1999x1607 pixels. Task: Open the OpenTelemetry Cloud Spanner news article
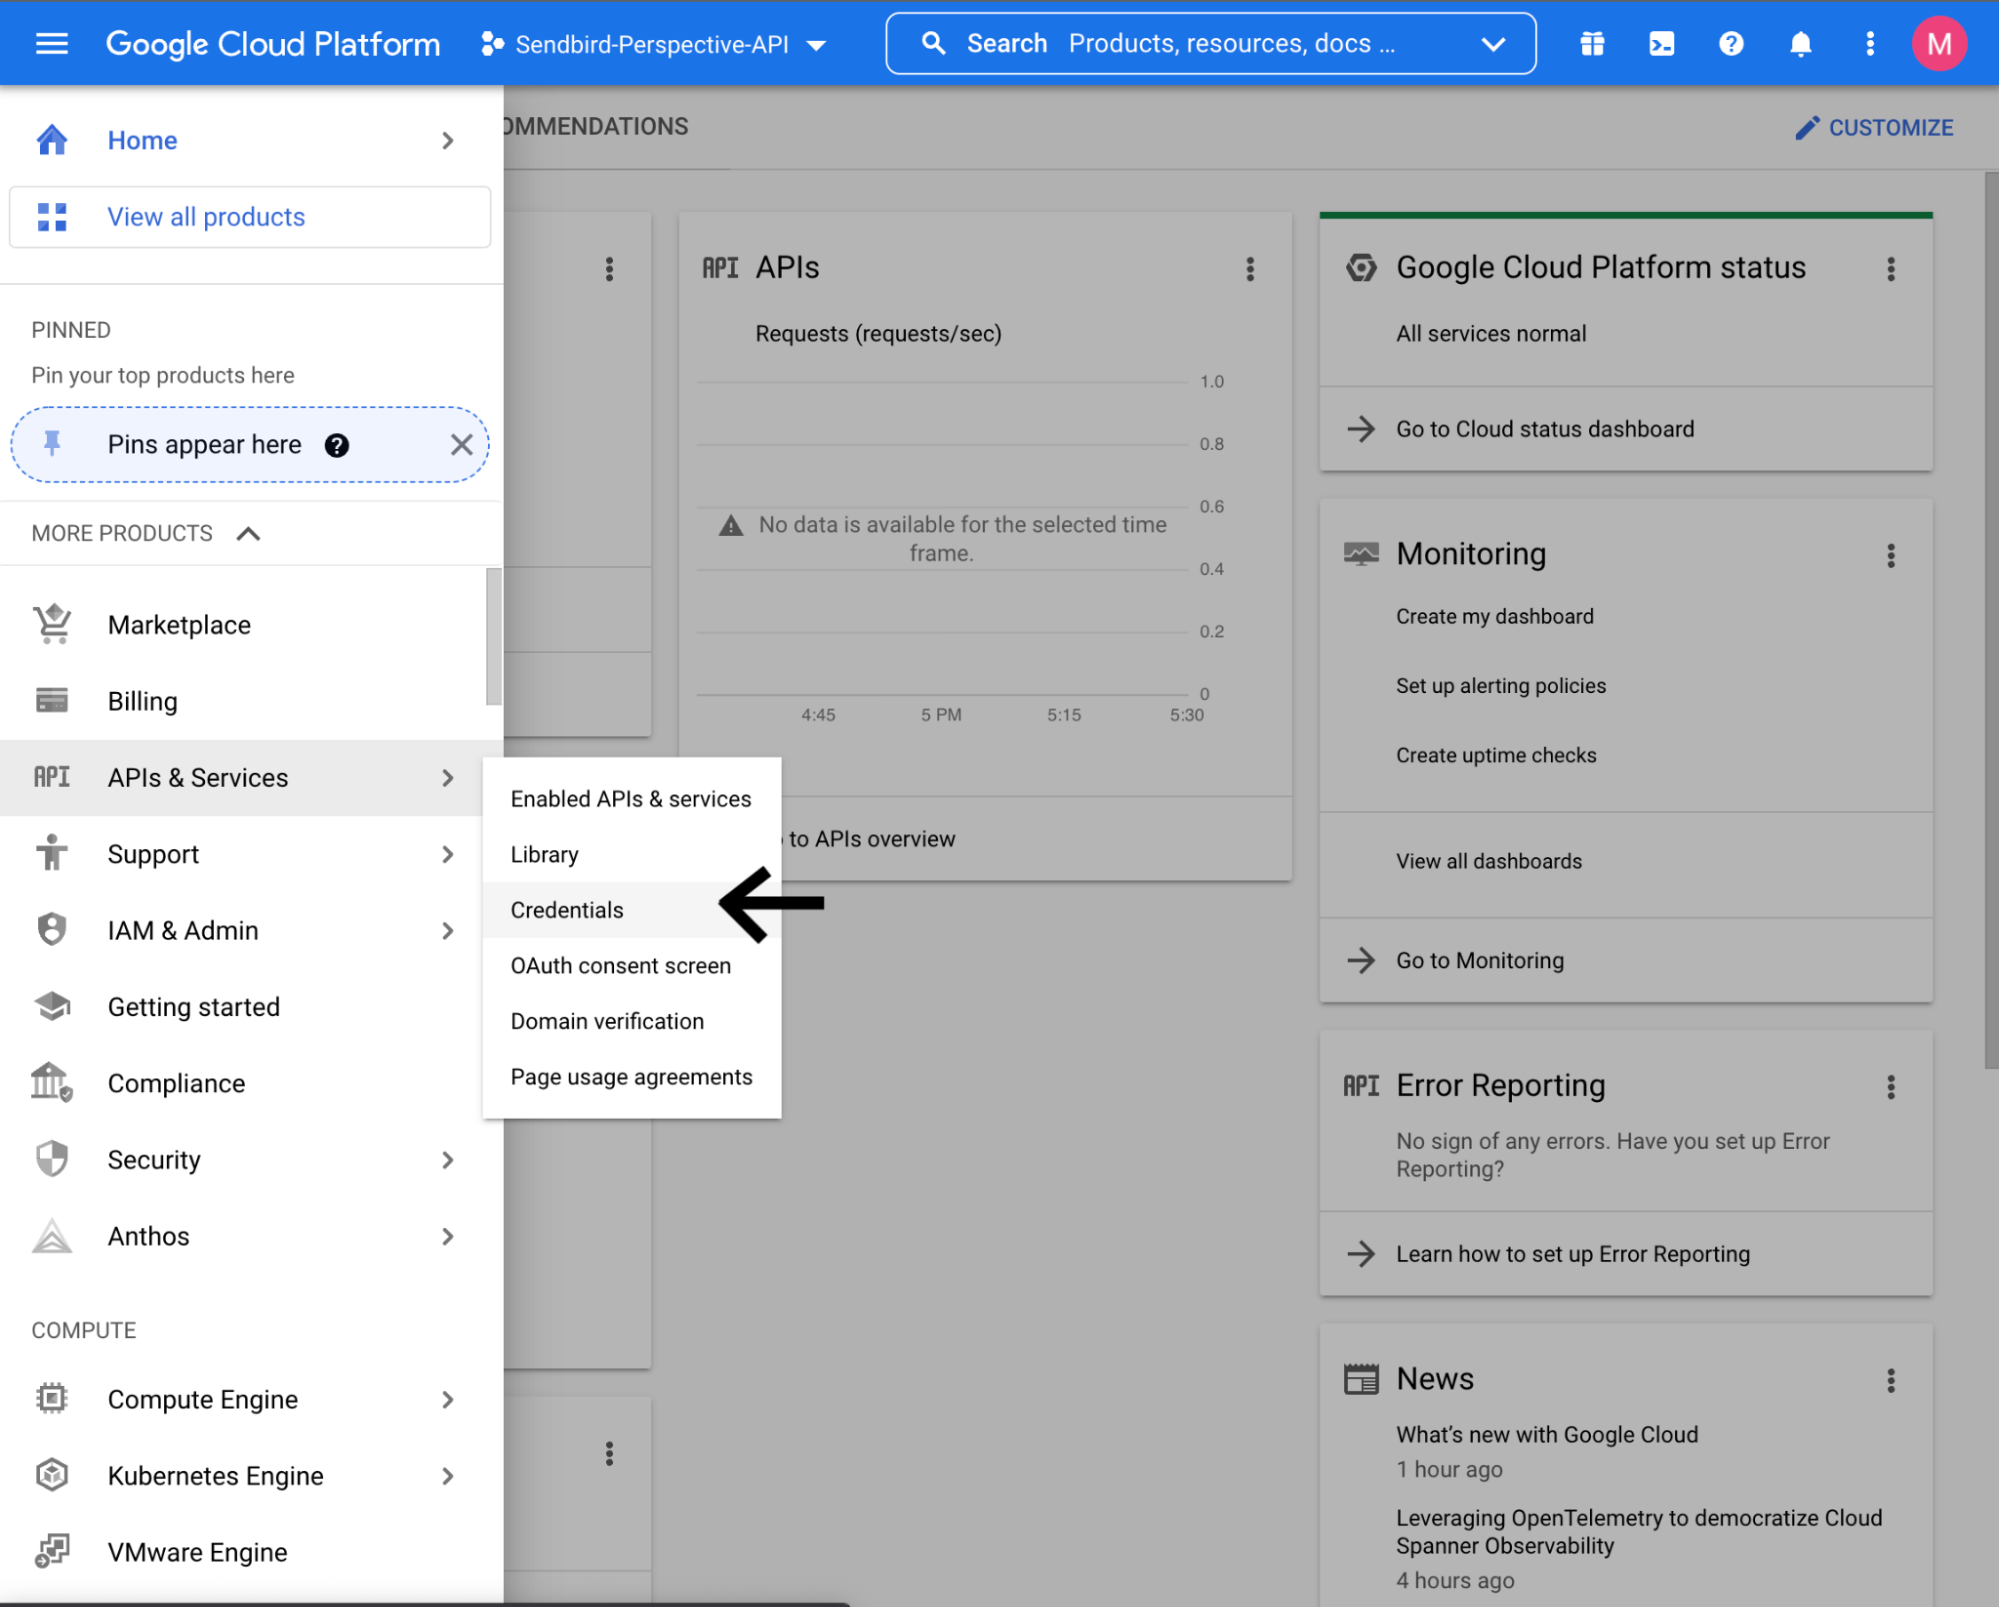tap(1639, 1532)
